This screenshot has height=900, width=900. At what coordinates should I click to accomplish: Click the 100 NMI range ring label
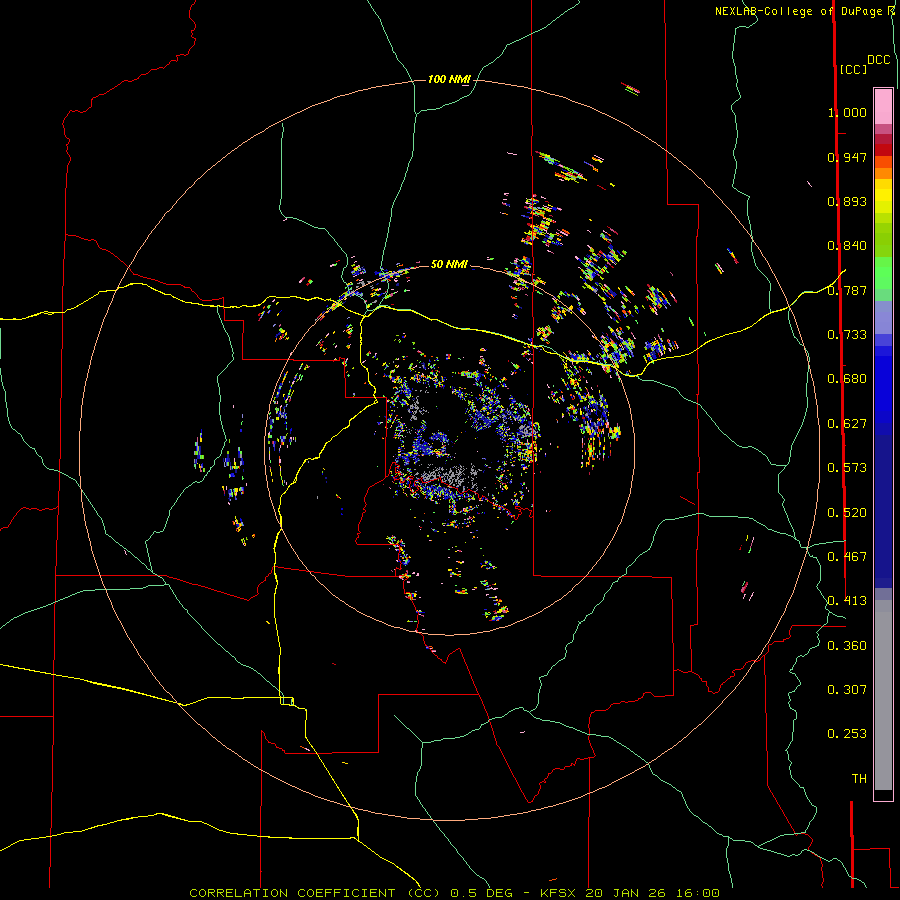click(449, 79)
